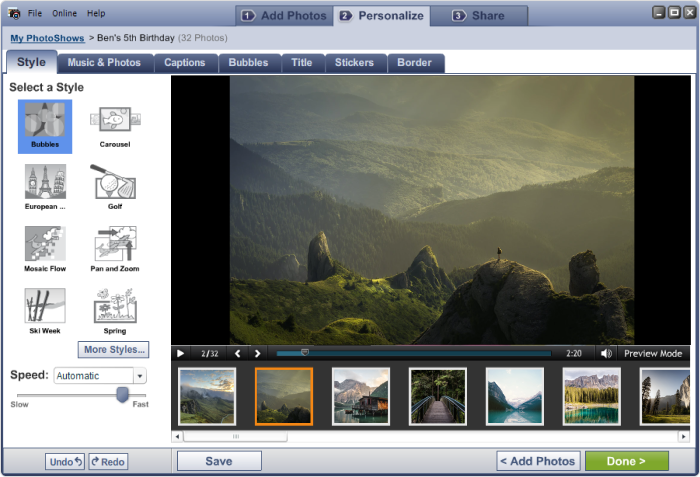Image resolution: width=700 pixels, height=477 pixels.
Task: Open the Help menu
Action: [96, 13]
